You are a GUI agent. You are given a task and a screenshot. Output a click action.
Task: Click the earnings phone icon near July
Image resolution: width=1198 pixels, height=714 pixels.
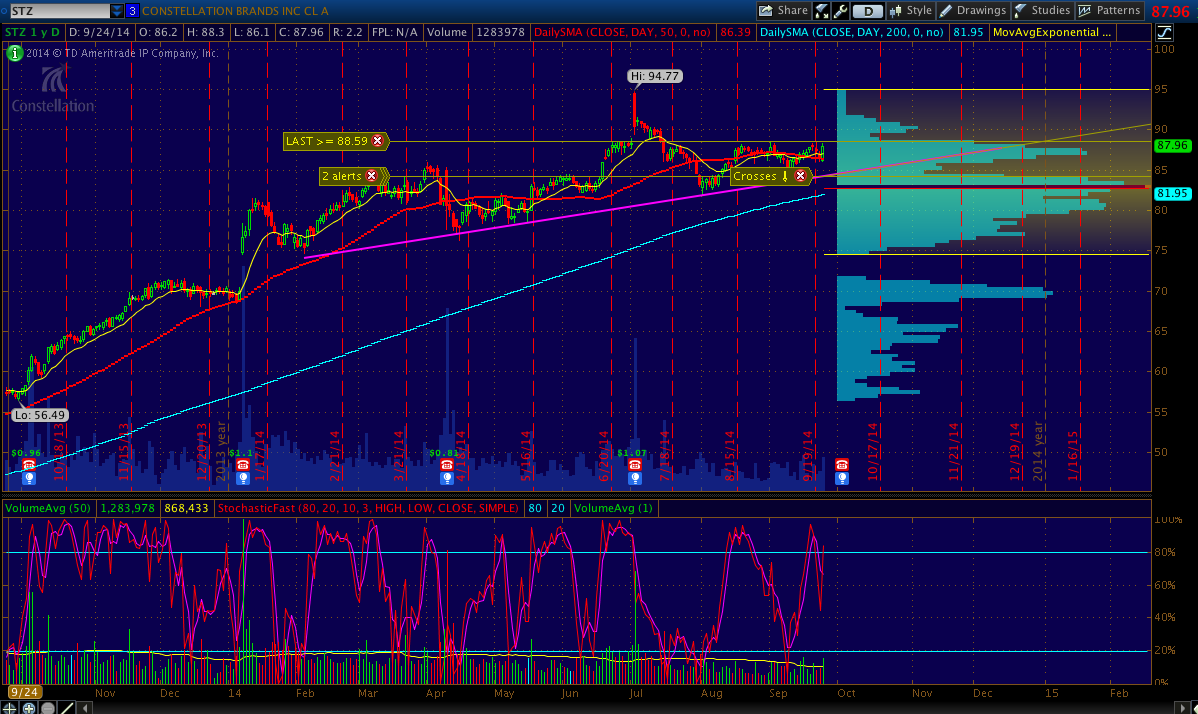click(633, 465)
